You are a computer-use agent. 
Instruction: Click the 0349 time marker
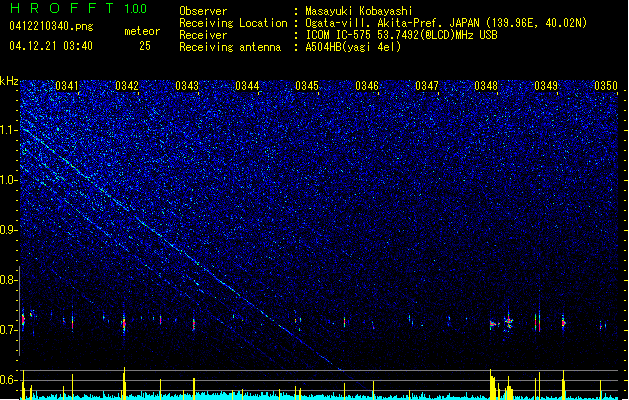pyautogui.click(x=546, y=86)
